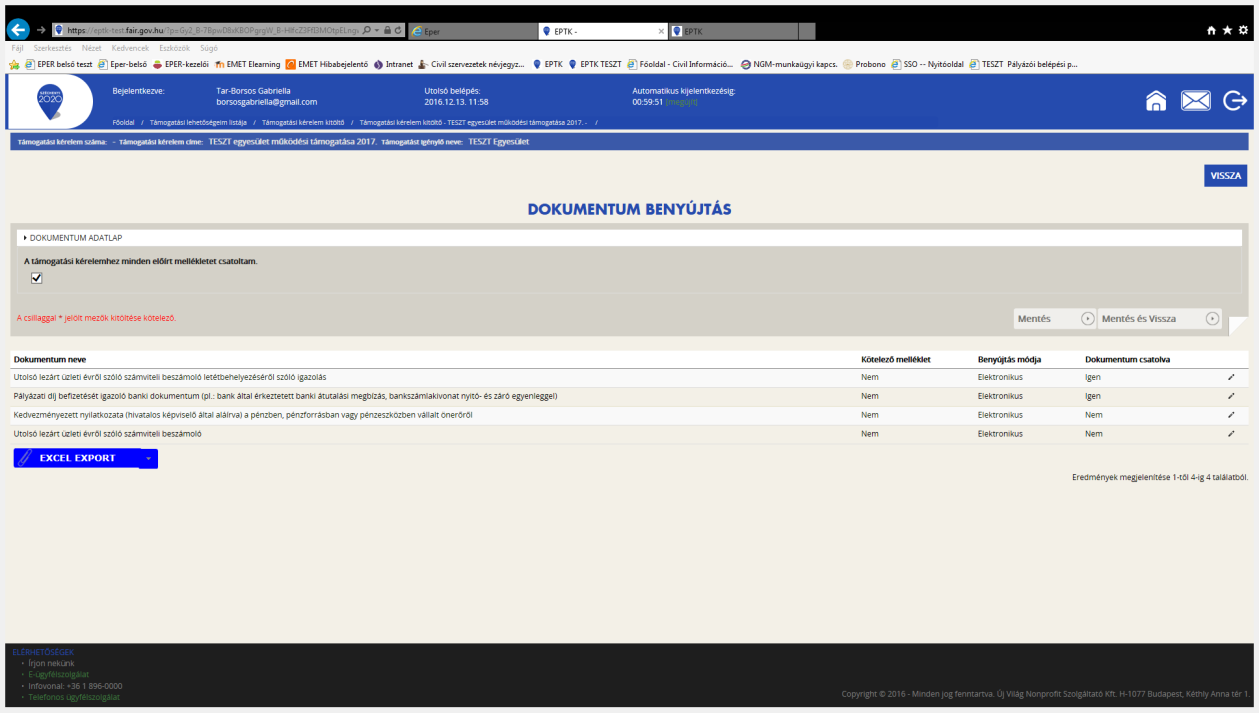Open 'TESZT Pályázói belépési p...' bookmark
Image resolution: width=1259 pixels, height=713 pixels.
pos(1025,64)
